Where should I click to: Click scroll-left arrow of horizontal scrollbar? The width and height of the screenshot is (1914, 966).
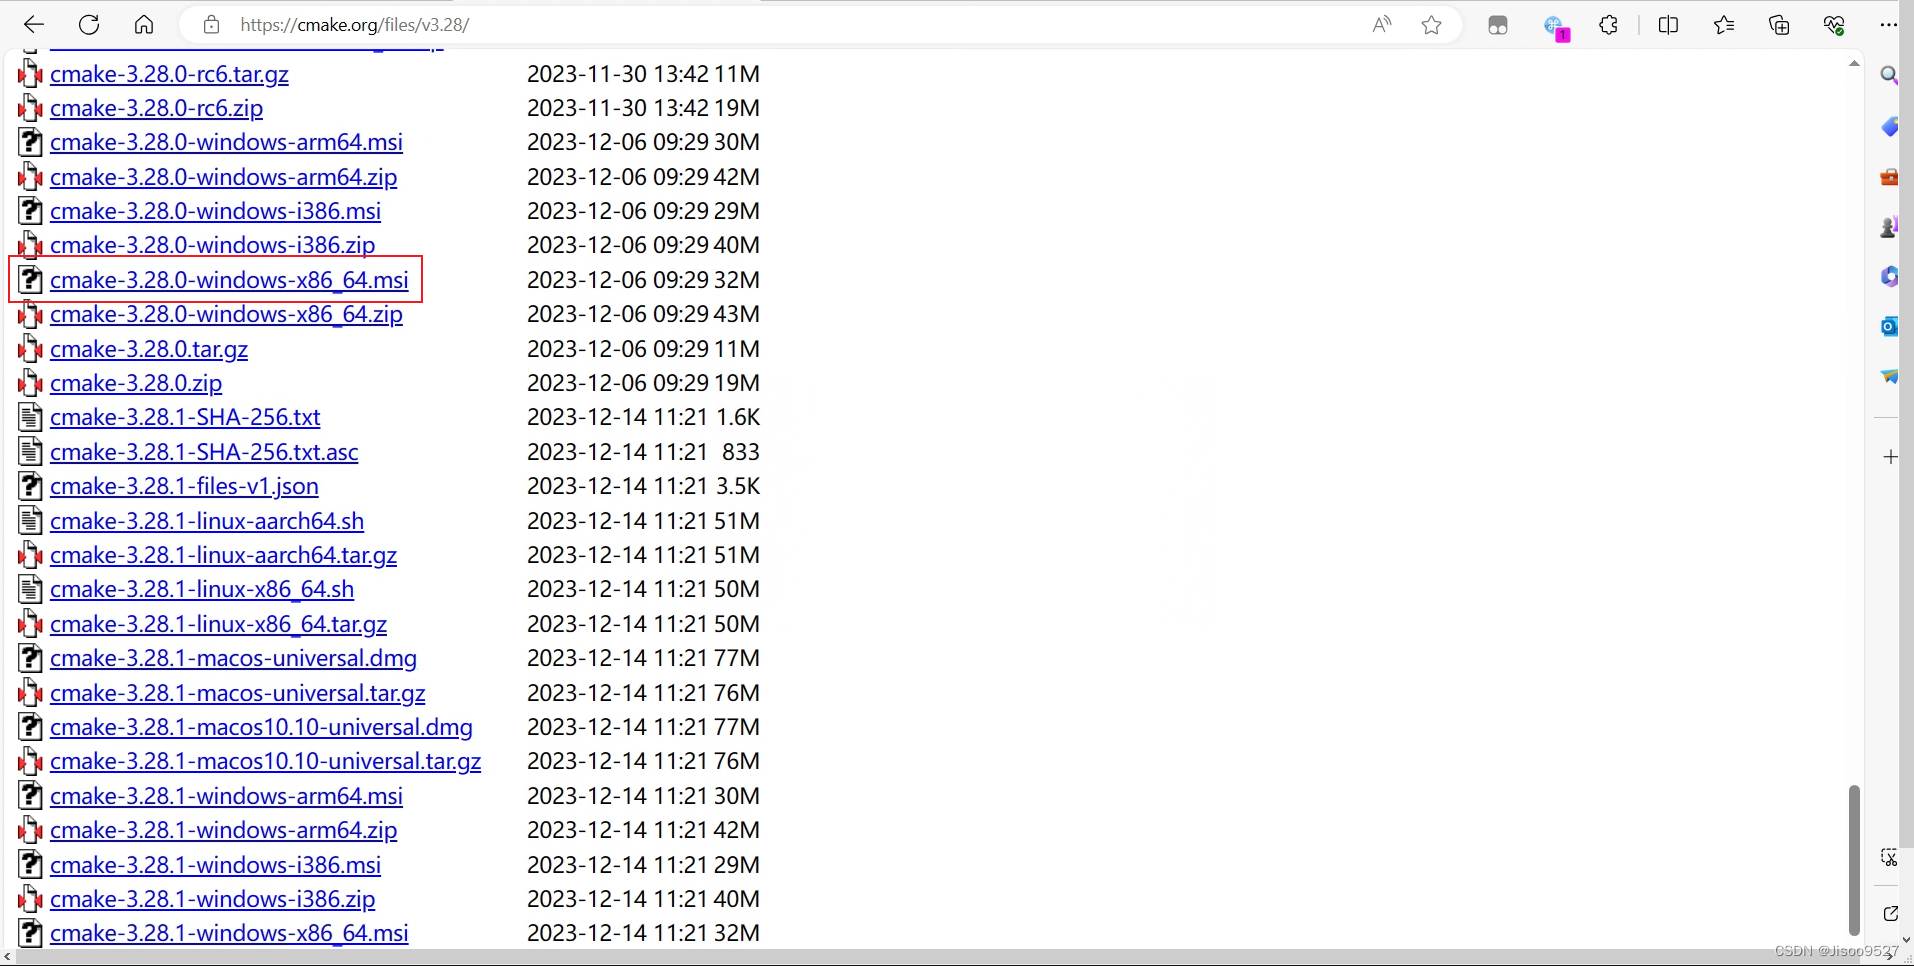click(x=8, y=957)
